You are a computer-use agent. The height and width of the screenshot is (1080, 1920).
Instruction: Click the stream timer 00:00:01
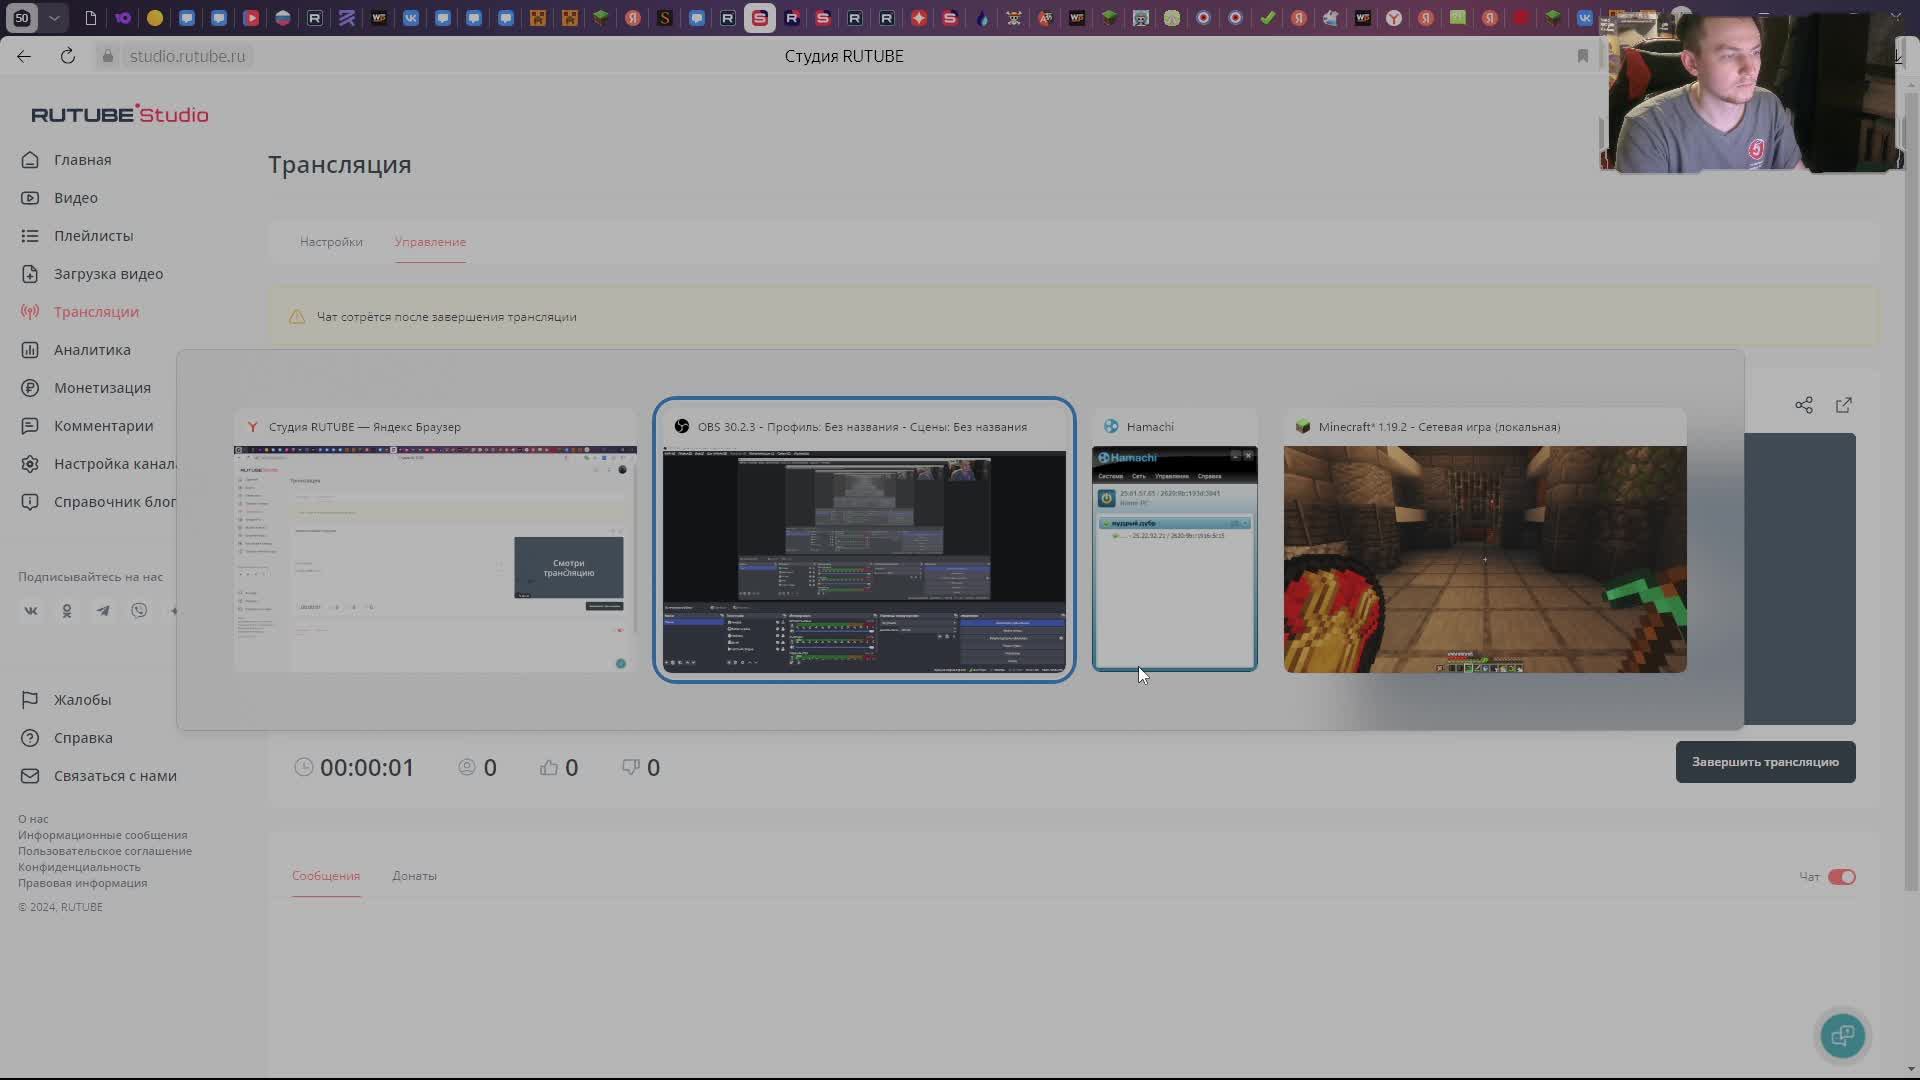click(x=367, y=768)
